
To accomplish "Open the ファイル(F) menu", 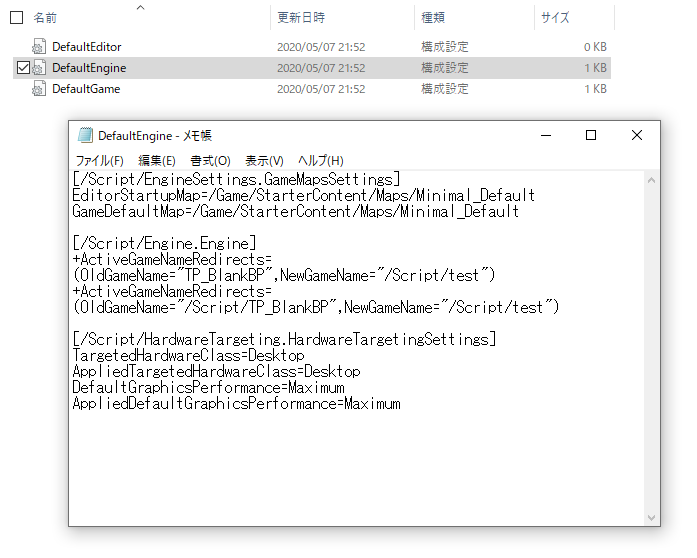I will (100, 161).
